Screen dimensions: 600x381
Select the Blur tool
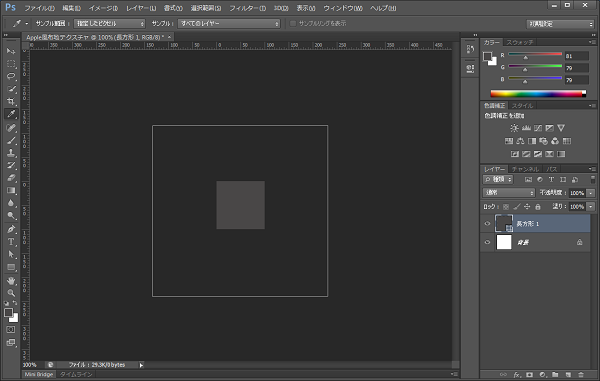click(x=11, y=203)
